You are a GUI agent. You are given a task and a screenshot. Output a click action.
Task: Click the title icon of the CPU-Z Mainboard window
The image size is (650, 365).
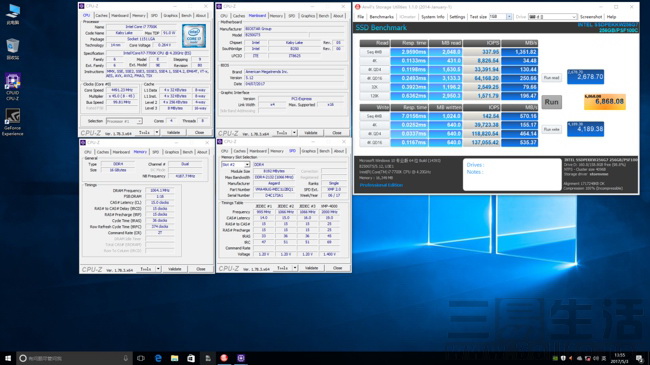pos(219,6)
